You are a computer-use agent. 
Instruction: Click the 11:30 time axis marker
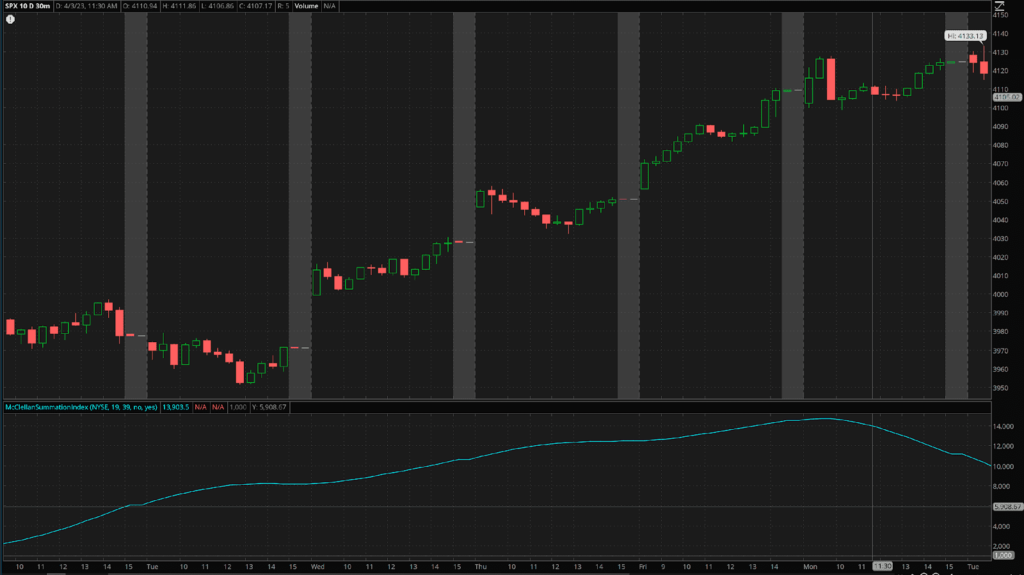pos(882,567)
